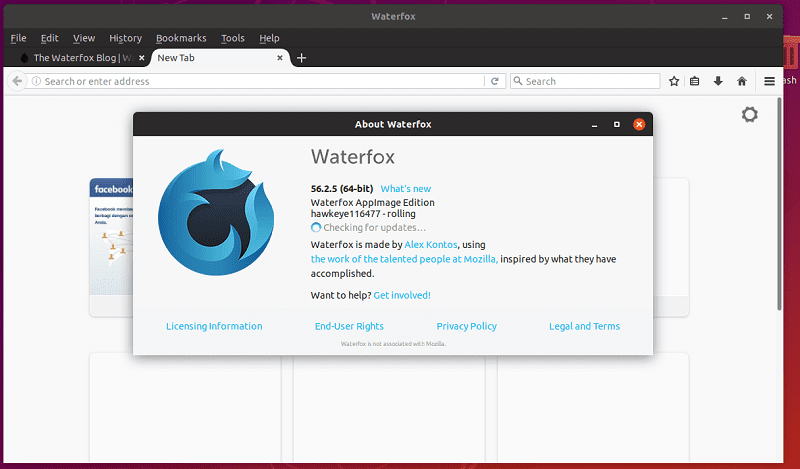Click the Checking for updates status text
This screenshot has height=469, width=800.
tap(374, 228)
